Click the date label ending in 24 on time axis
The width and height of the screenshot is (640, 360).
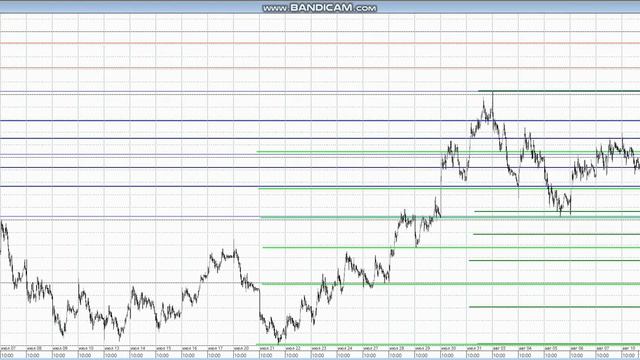(x=344, y=349)
